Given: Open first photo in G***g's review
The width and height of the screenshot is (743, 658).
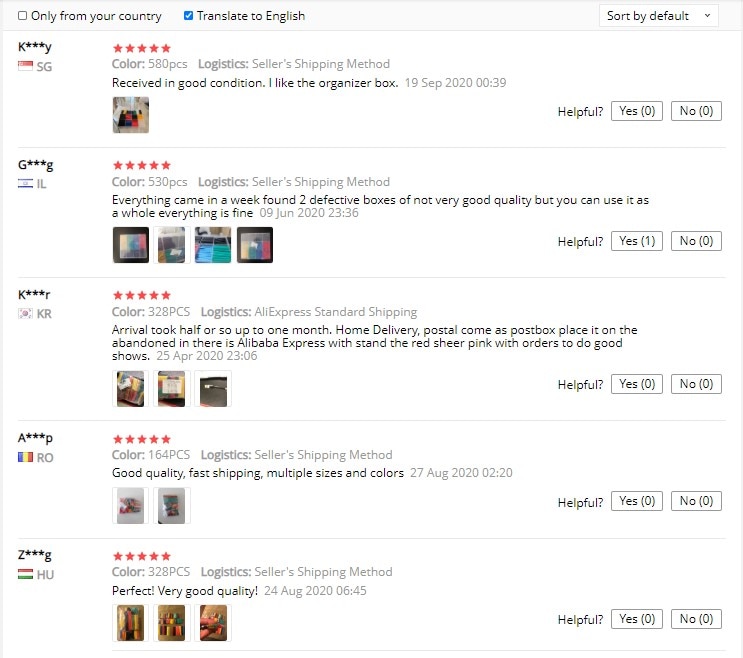Looking at the screenshot, I should pyautogui.click(x=130, y=244).
